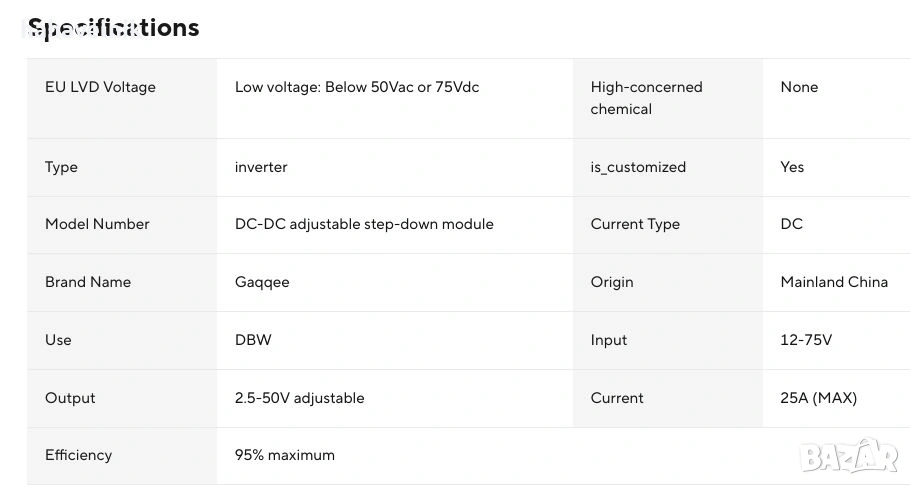The width and height of the screenshot is (910, 485).
Task: Select the Current Type label cell
Action: click(x=635, y=224)
